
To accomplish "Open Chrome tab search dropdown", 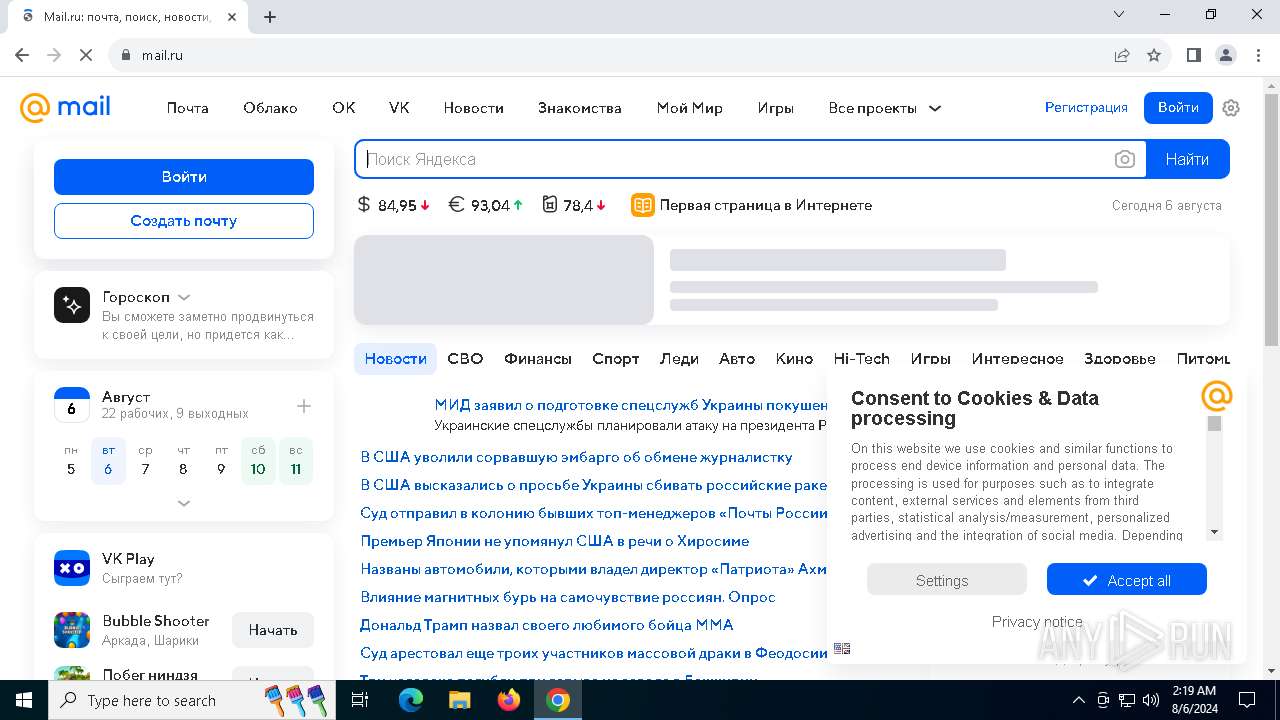I will click(1119, 15).
